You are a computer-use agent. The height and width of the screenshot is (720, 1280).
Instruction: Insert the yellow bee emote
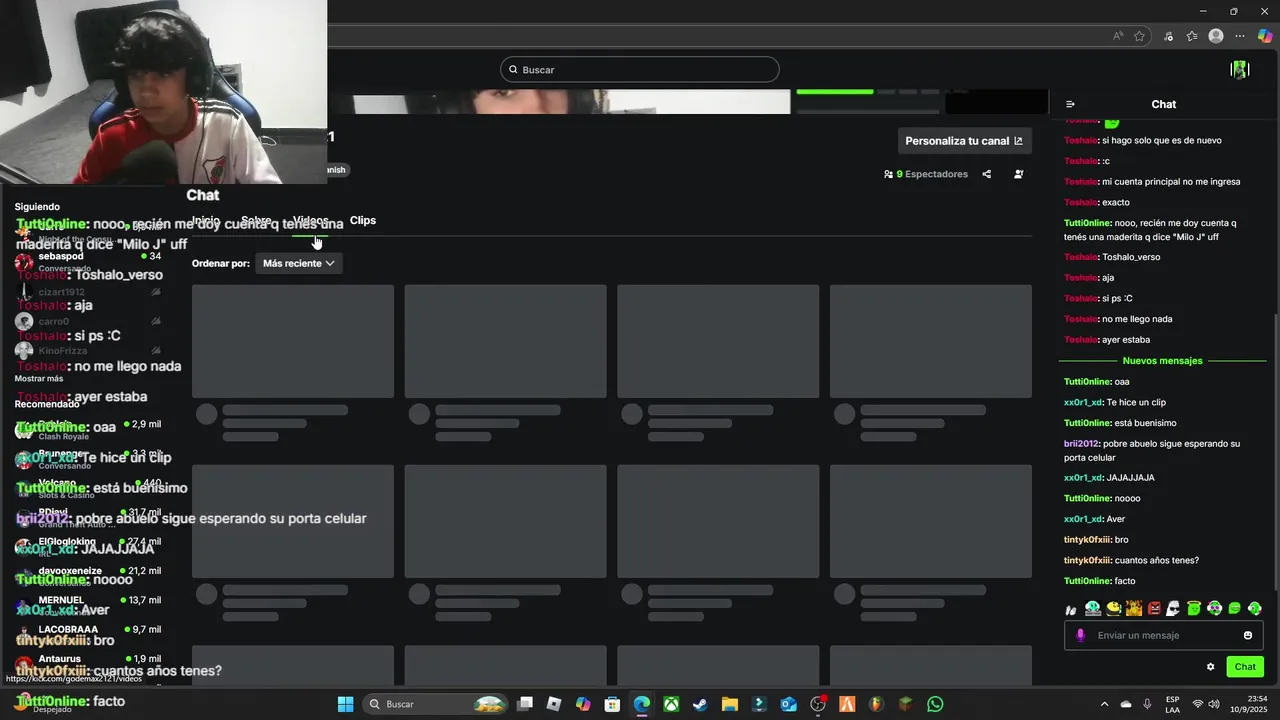[1113, 608]
